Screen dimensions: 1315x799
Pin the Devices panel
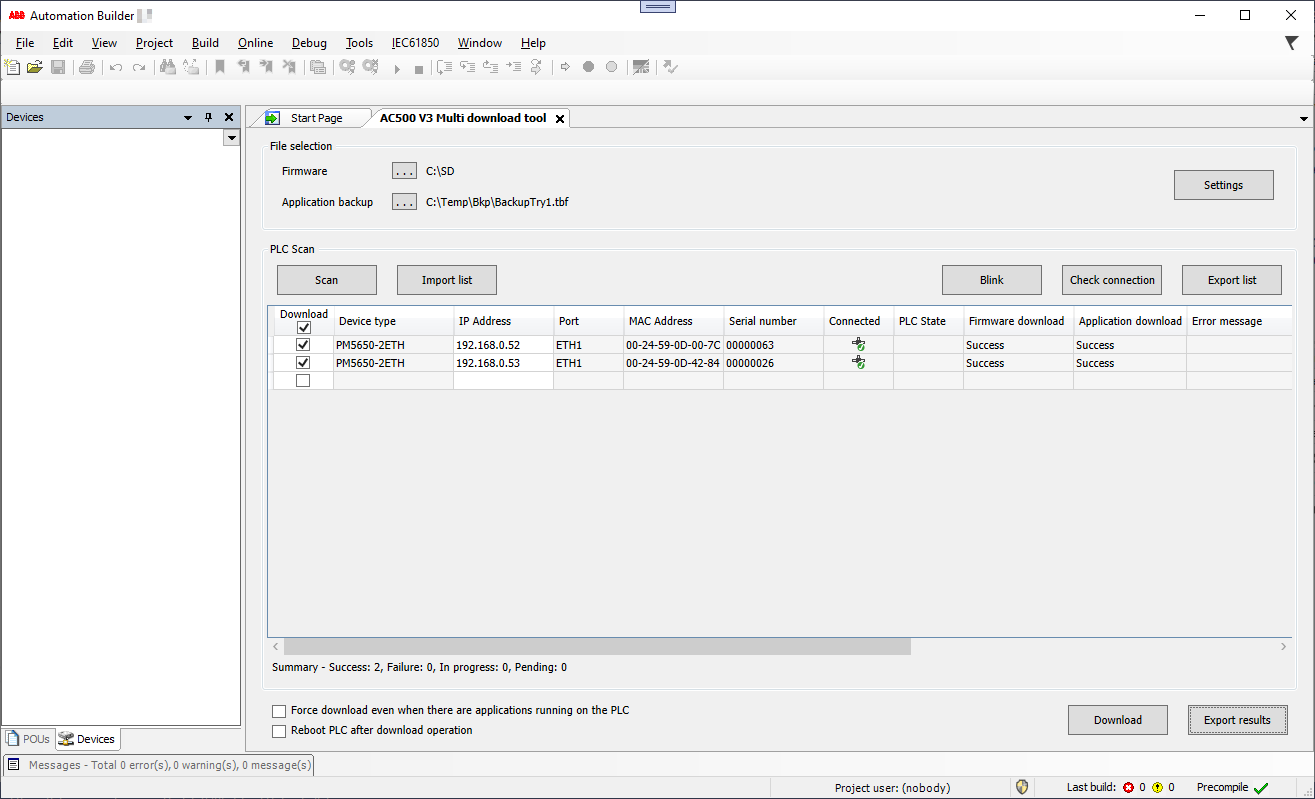pyautogui.click(x=209, y=117)
